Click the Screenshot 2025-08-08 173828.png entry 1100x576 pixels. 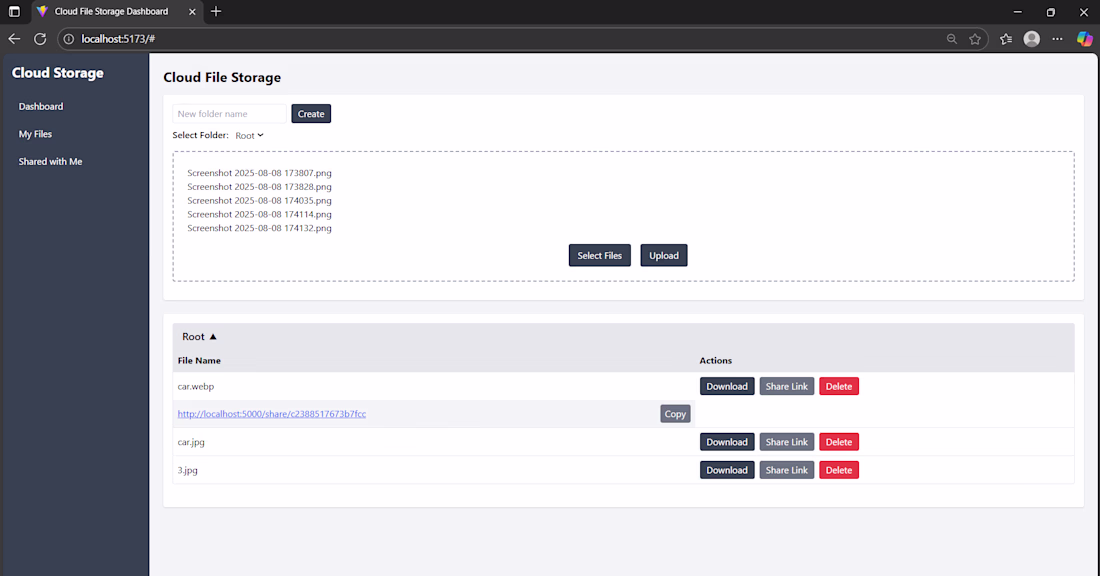259,187
